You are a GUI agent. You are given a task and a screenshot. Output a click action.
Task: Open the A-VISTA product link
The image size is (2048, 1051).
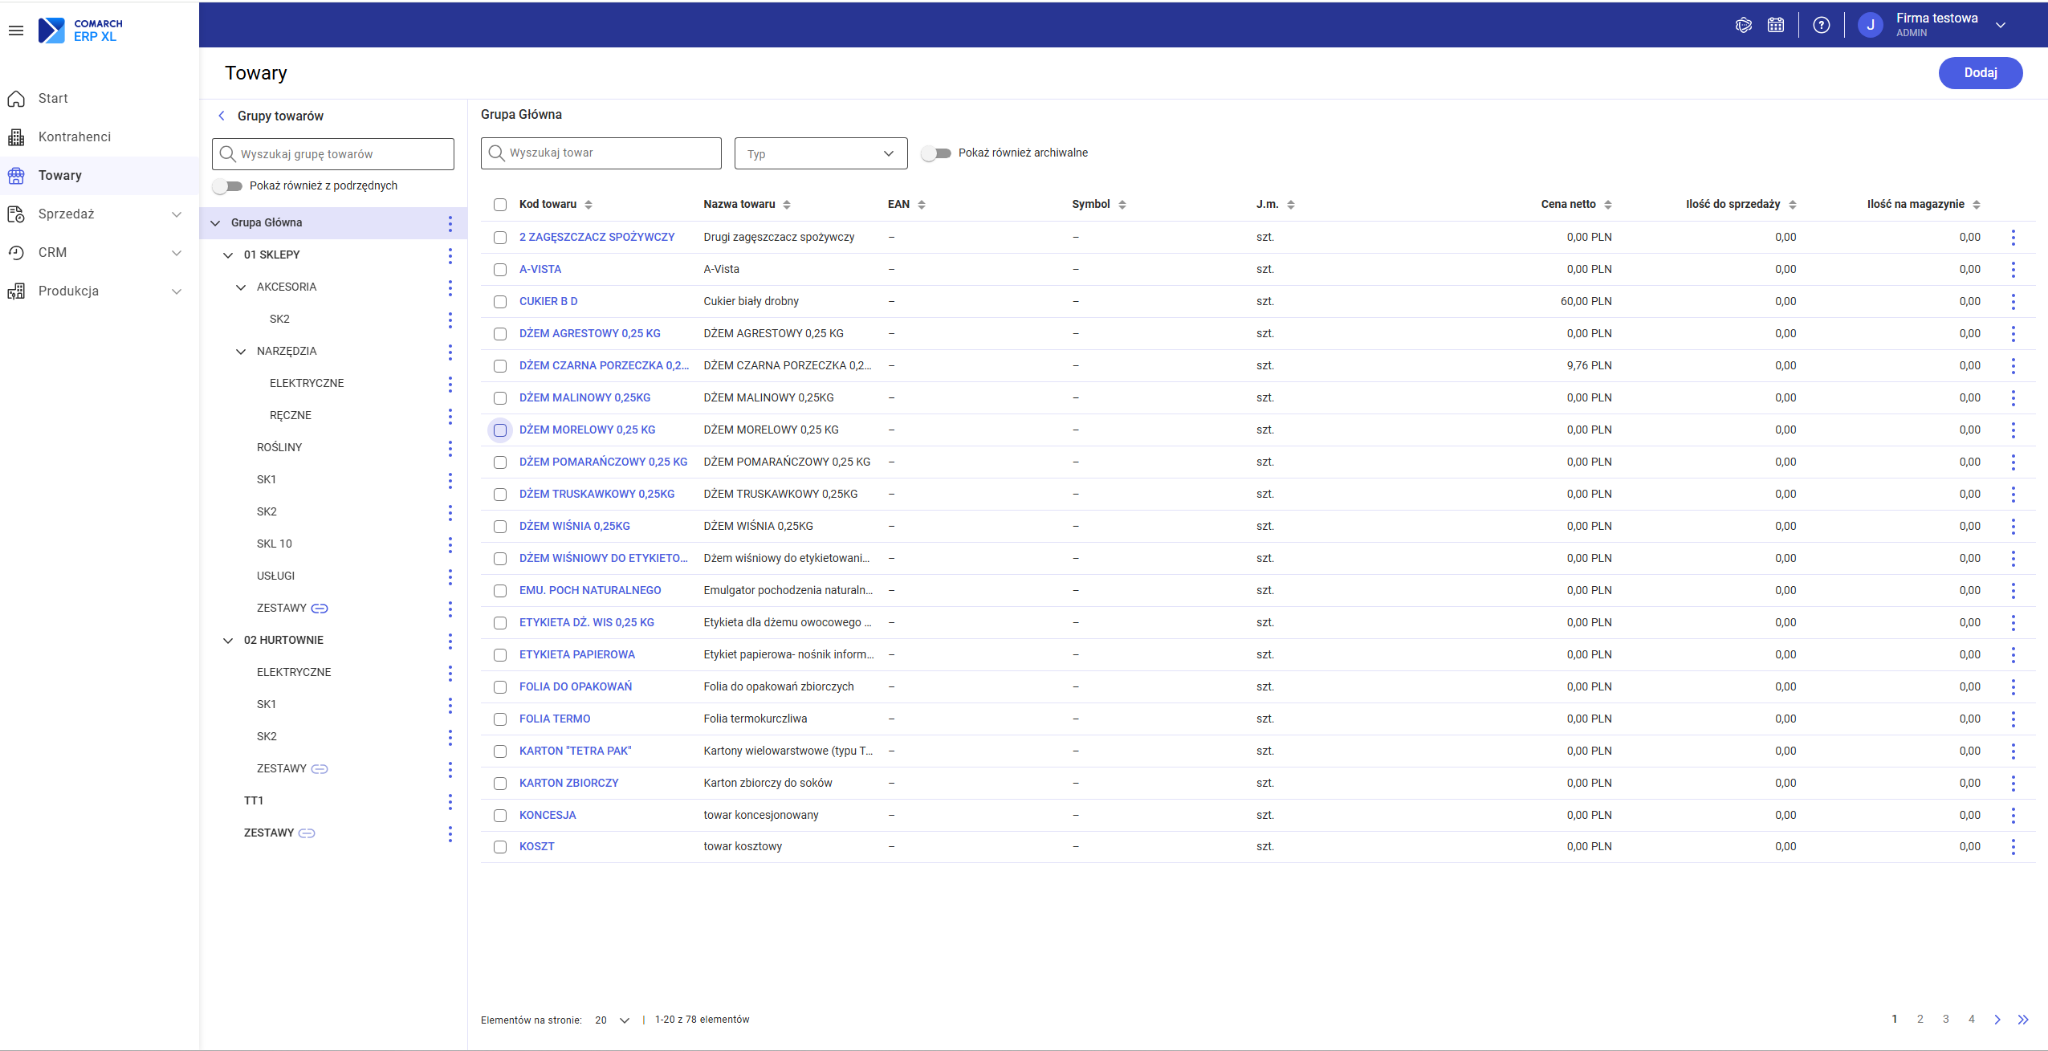pyautogui.click(x=540, y=269)
